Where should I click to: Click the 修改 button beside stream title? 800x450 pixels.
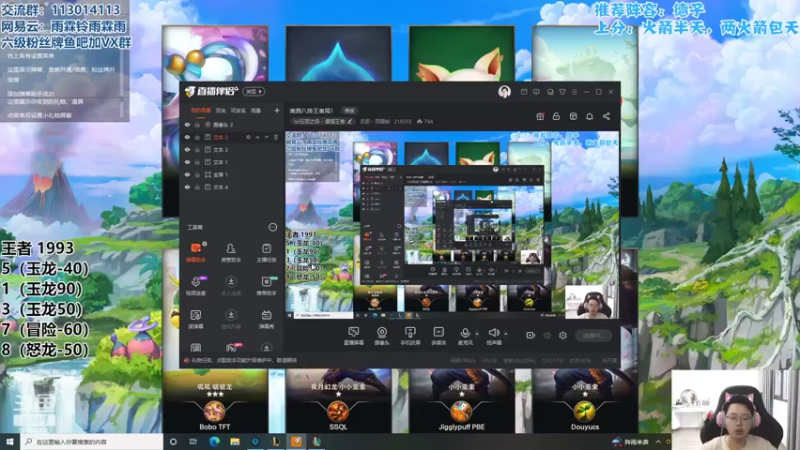349,111
